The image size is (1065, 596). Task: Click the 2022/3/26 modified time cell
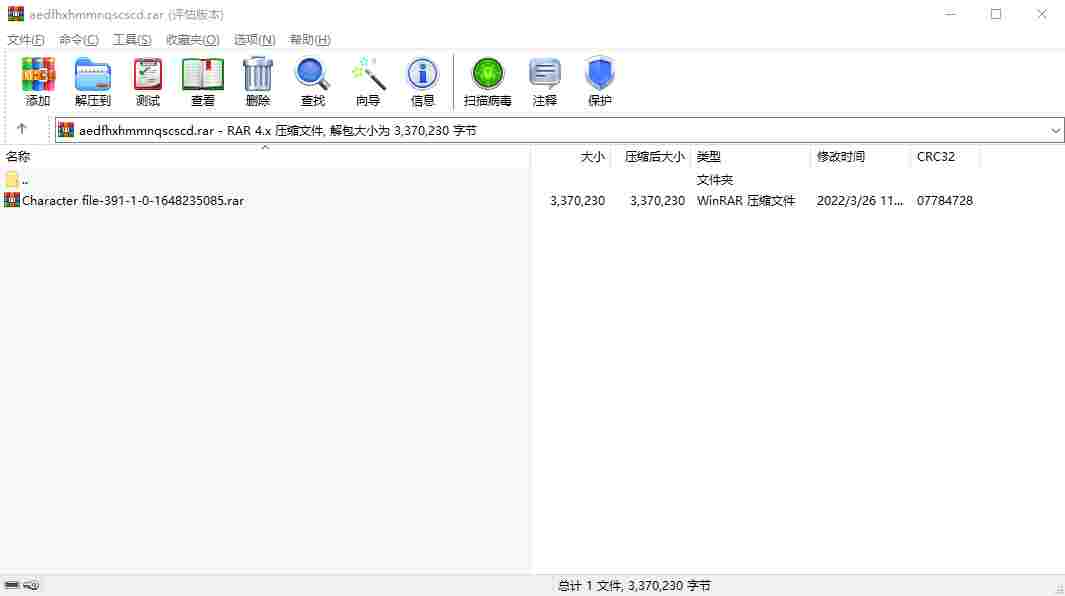coord(859,200)
